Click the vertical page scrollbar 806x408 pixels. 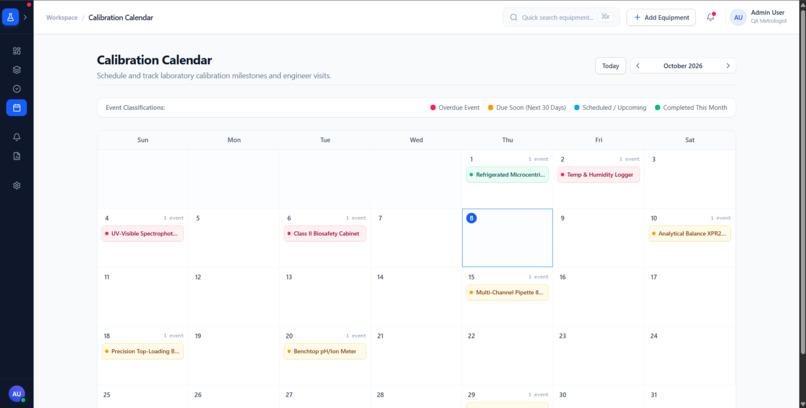(x=802, y=180)
